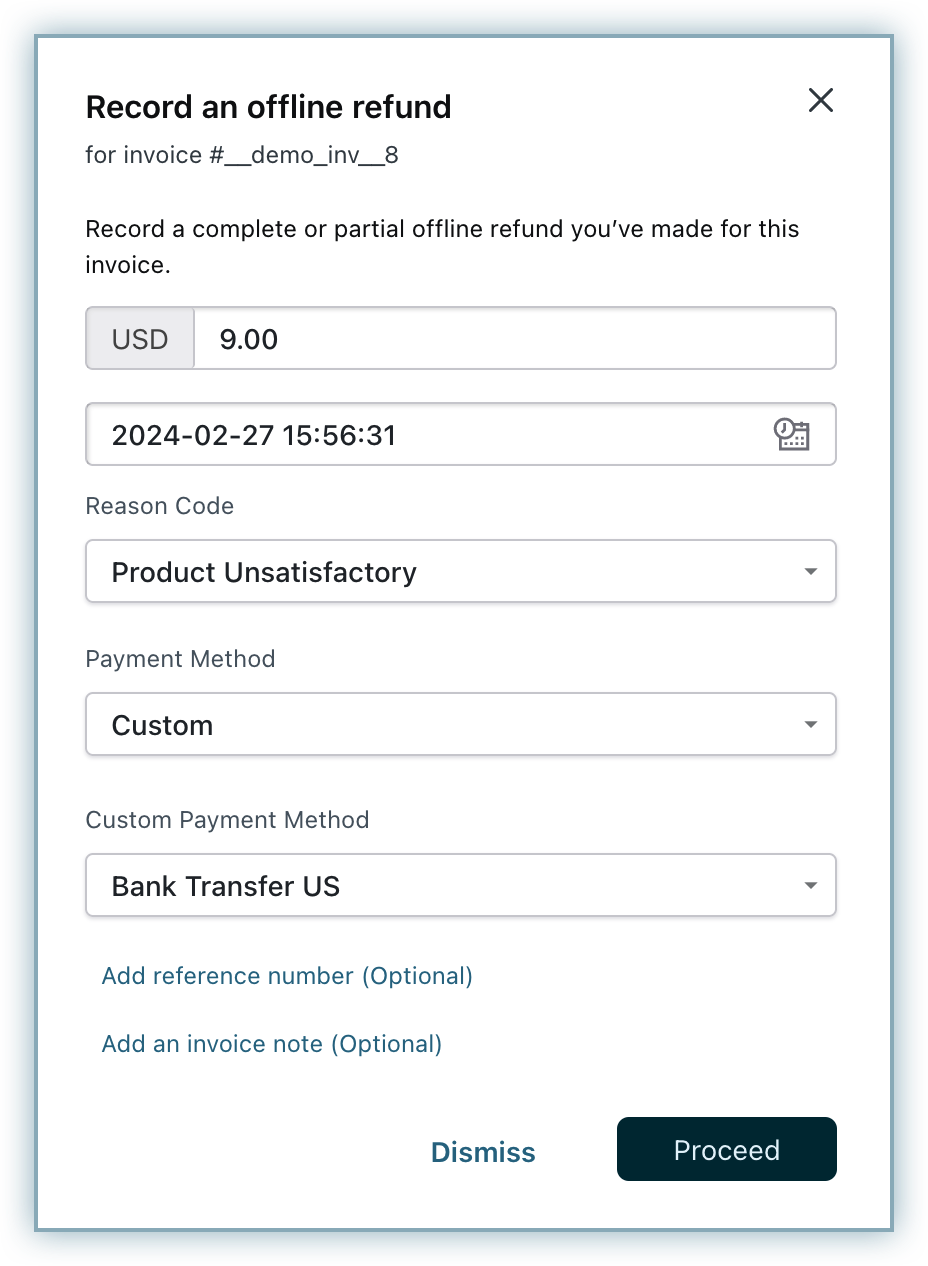This screenshot has width=928, height=1266.
Task: Add an optional reference number
Action: pos(287,976)
